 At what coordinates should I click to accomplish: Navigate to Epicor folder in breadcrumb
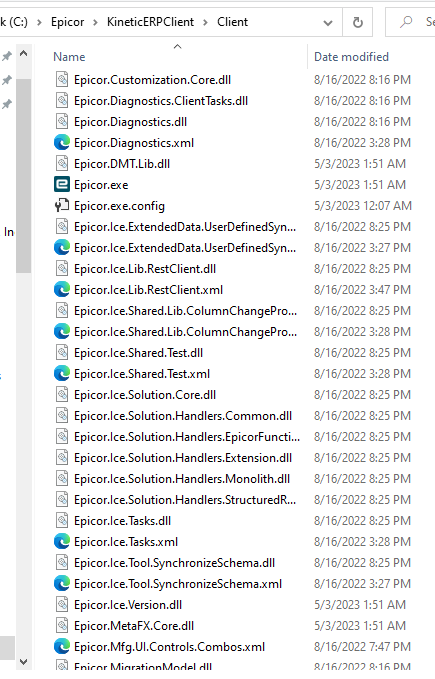coord(68,22)
